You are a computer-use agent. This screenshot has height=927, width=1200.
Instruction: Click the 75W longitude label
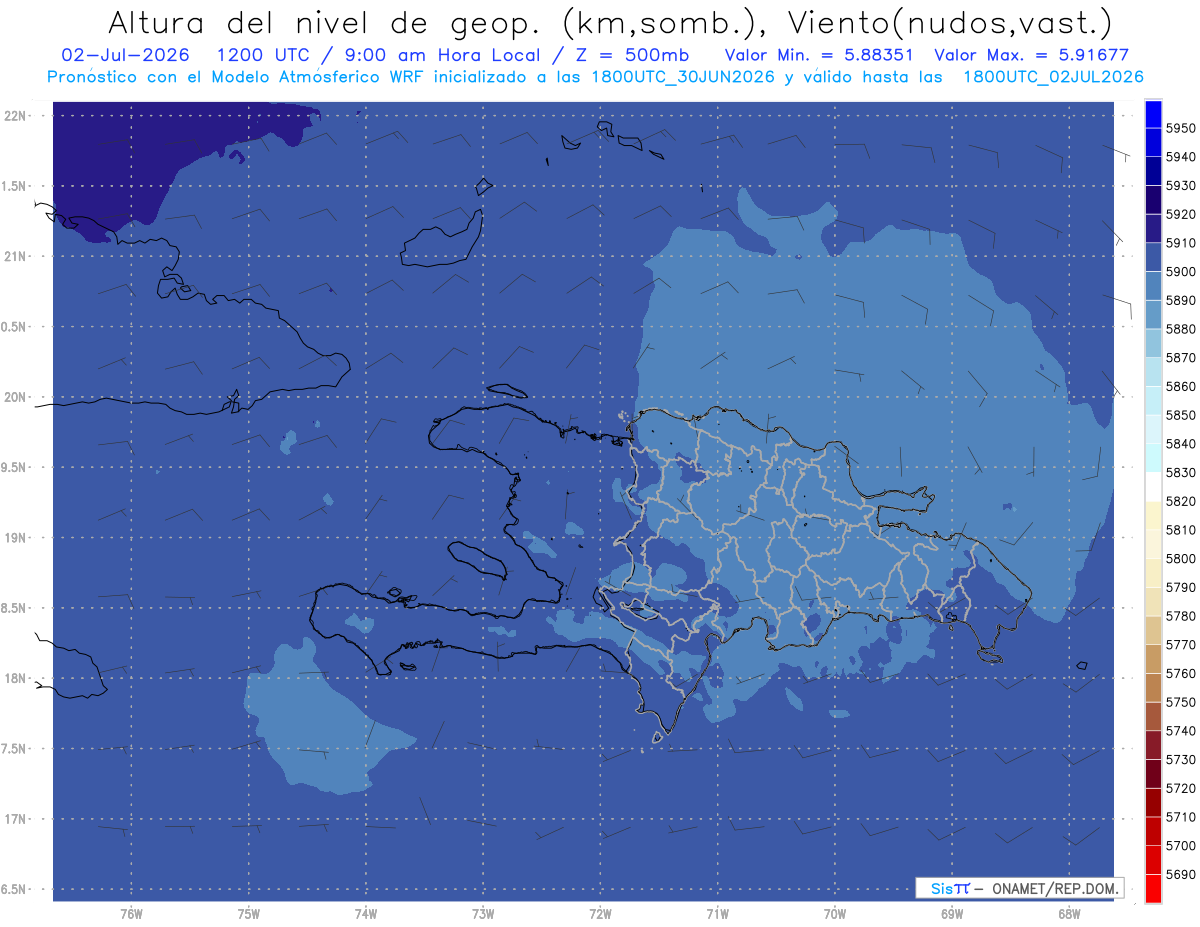click(x=249, y=913)
